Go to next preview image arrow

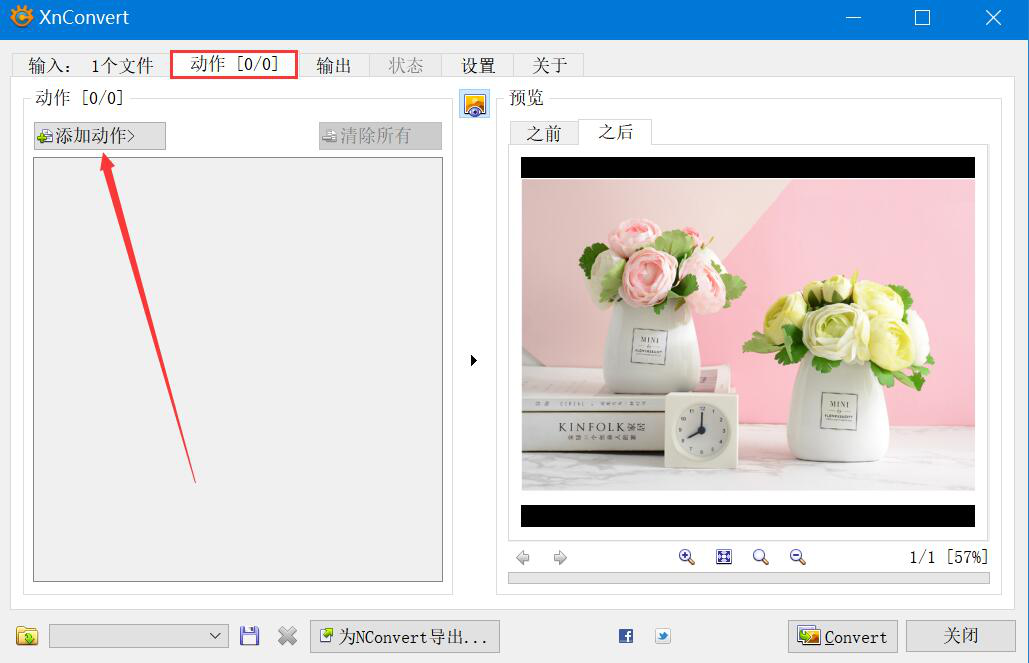pyautogui.click(x=560, y=557)
